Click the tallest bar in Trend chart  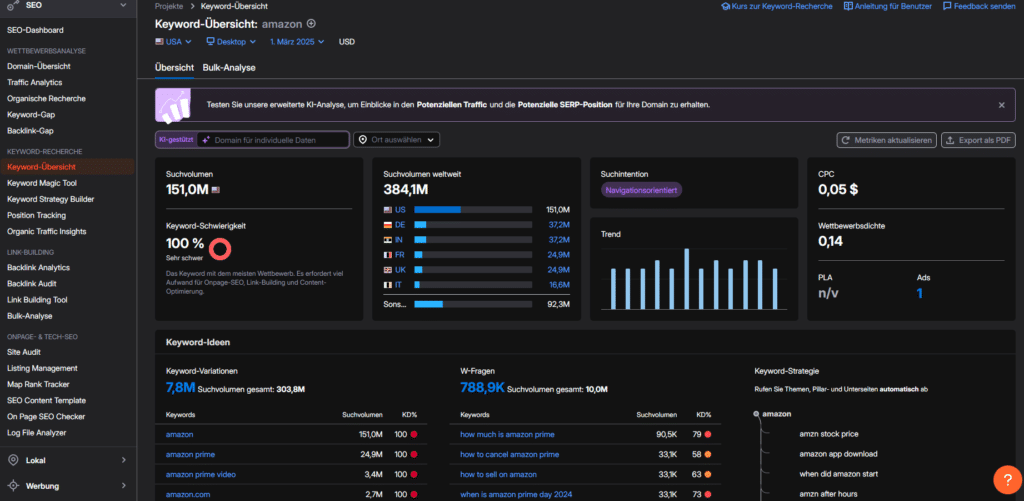(x=686, y=279)
